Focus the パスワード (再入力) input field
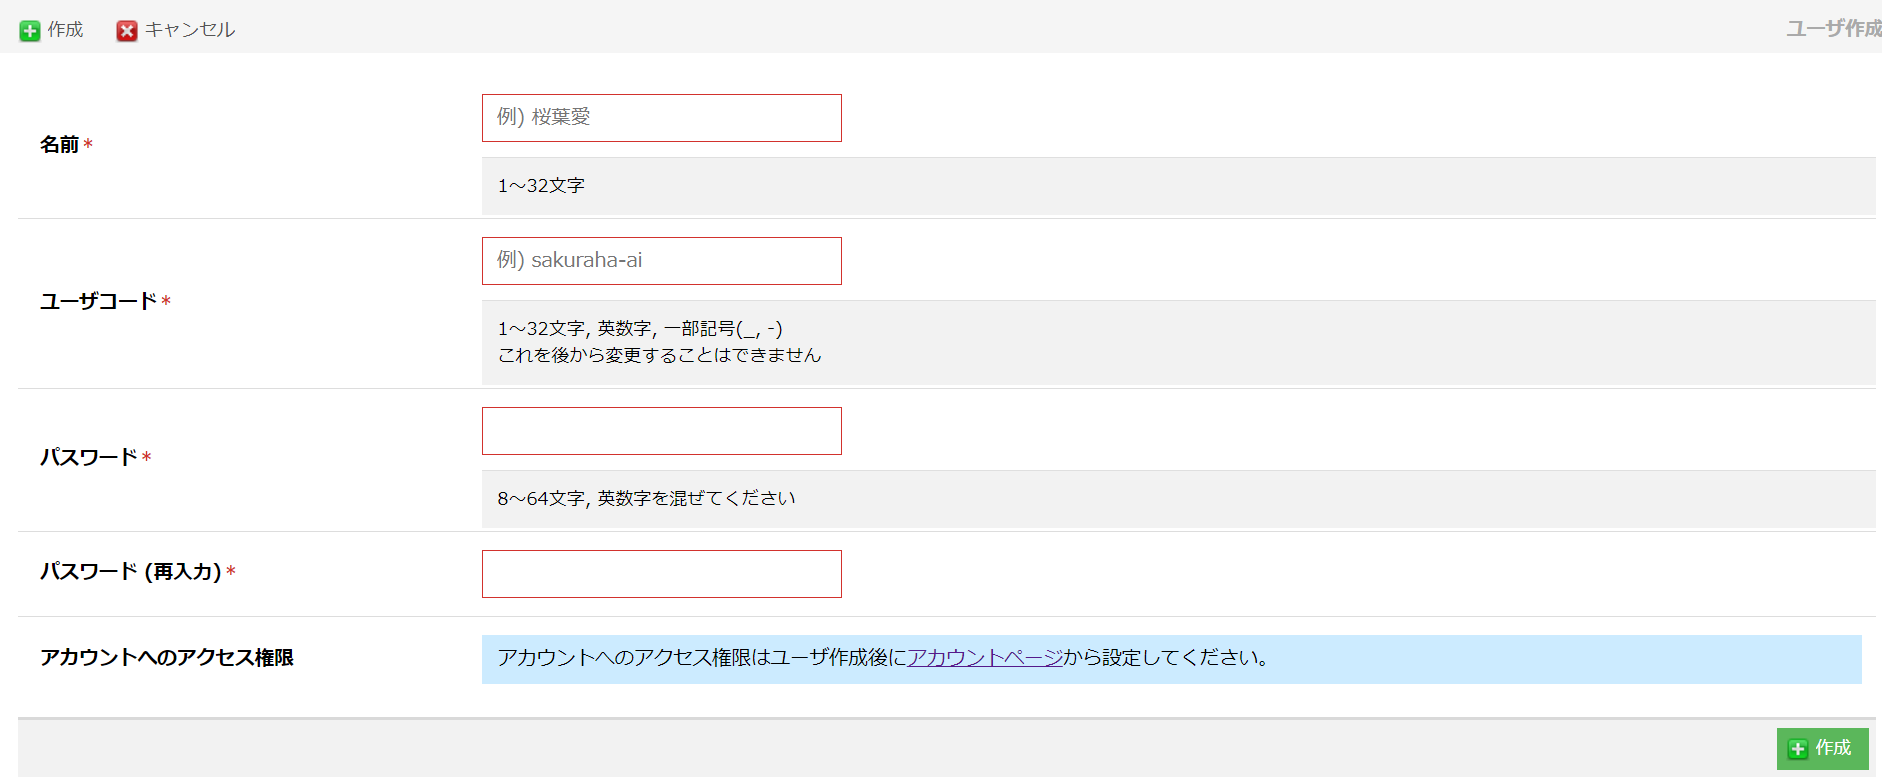Viewport: 1882px width, 781px height. [662, 574]
